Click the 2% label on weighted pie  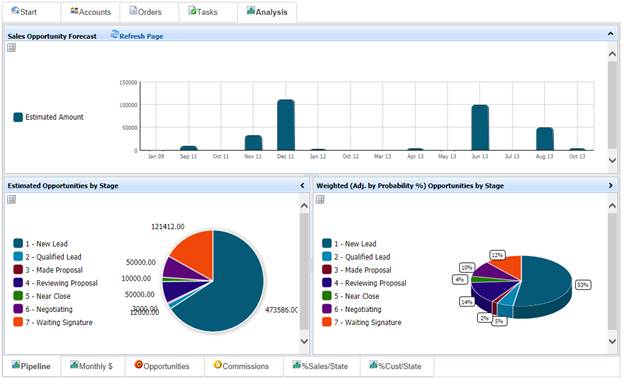(x=484, y=318)
